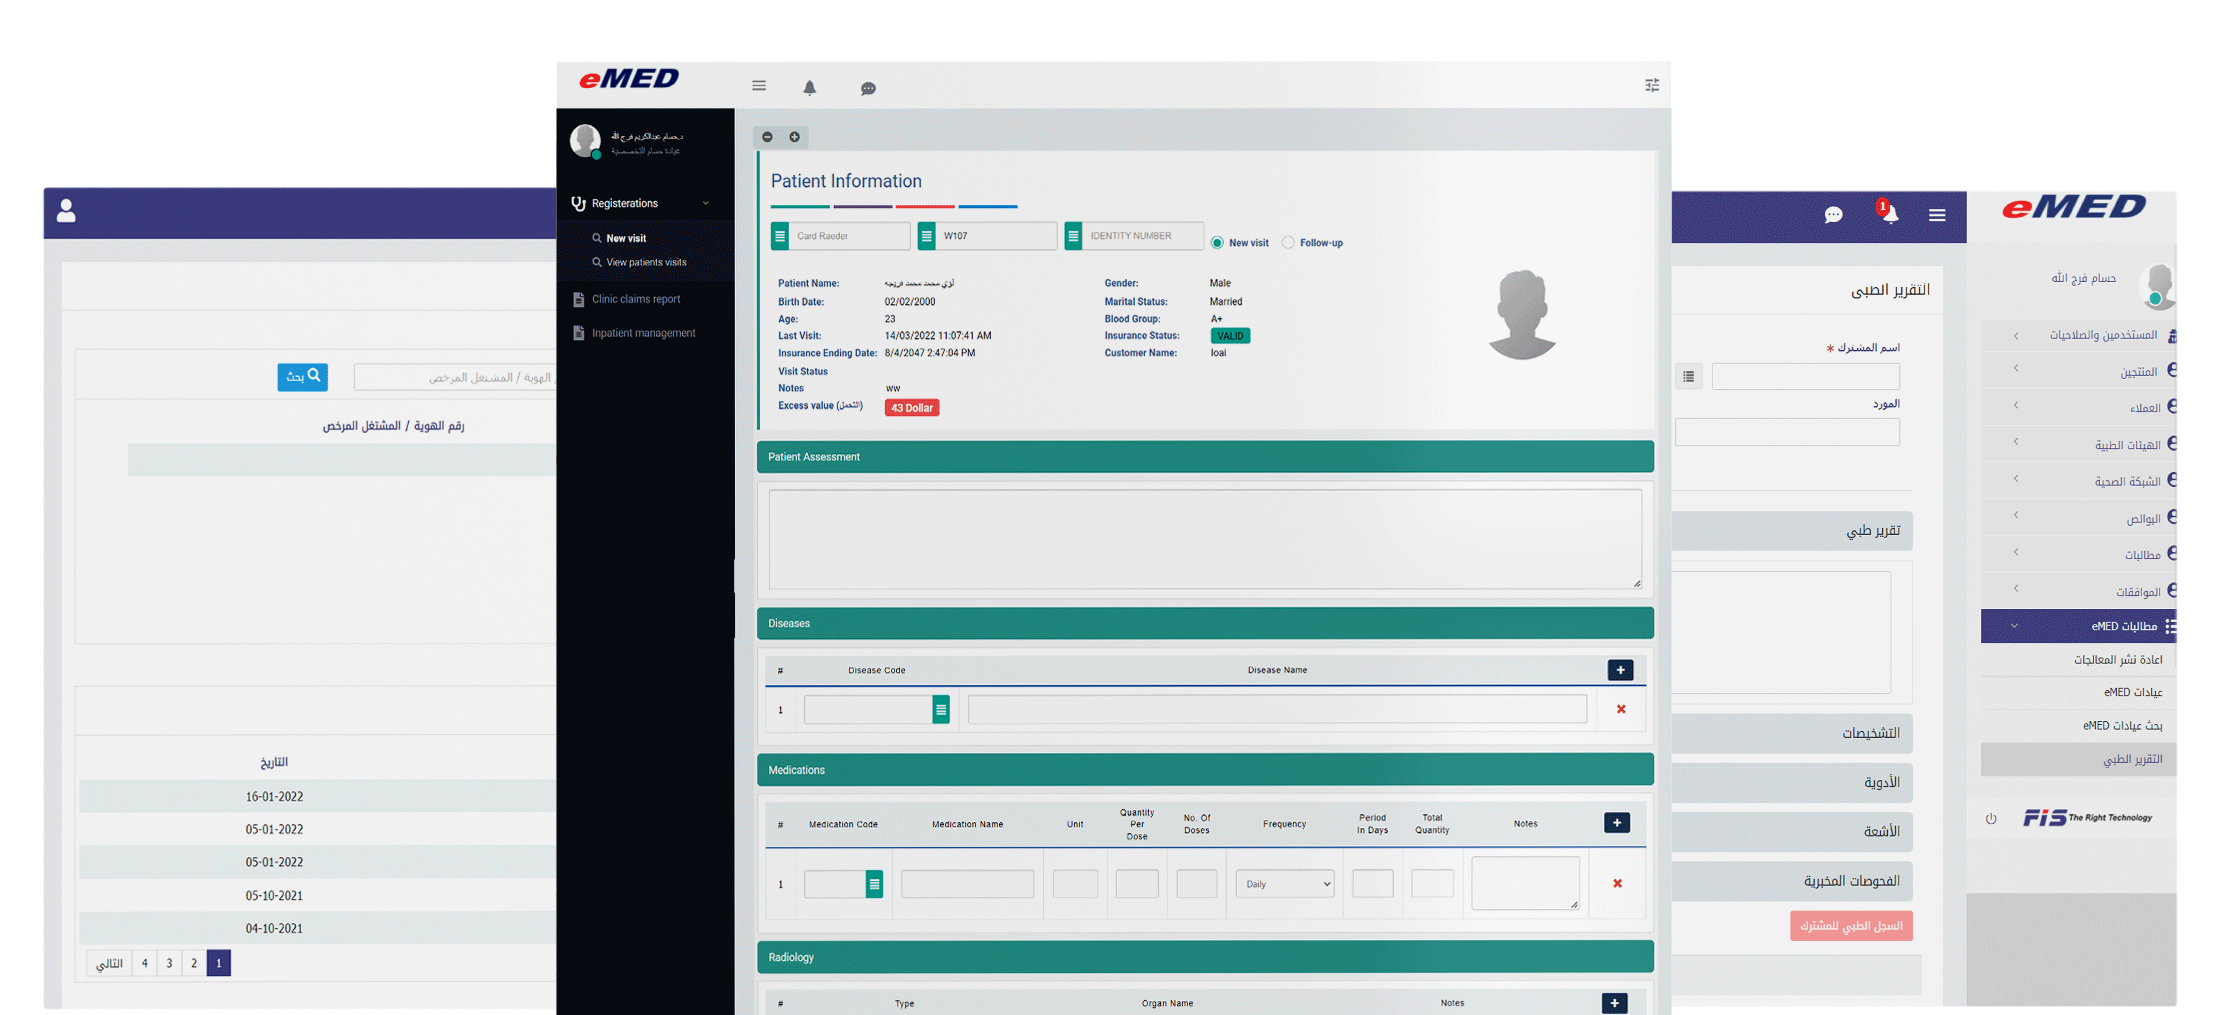The image size is (2228, 1015).
Task: Open the disease code lookup list icon
Action: [x=940, y=710]
